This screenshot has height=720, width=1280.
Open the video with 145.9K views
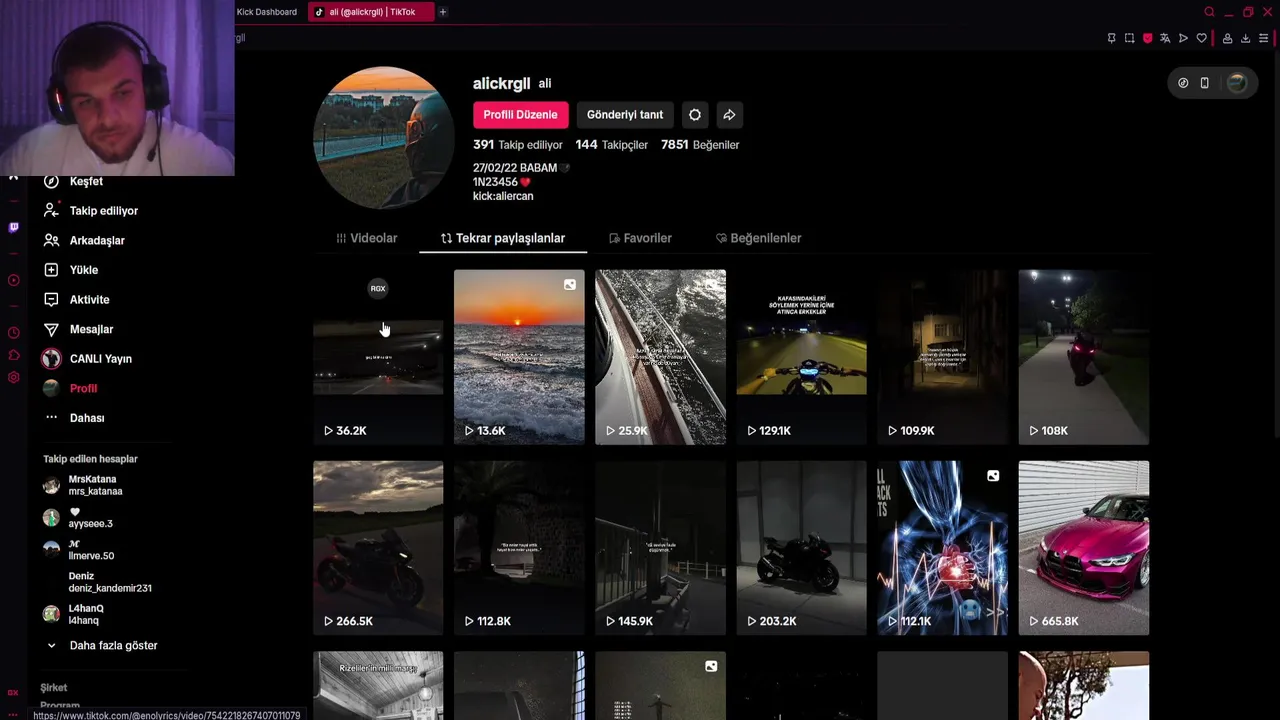pos(660,548)
